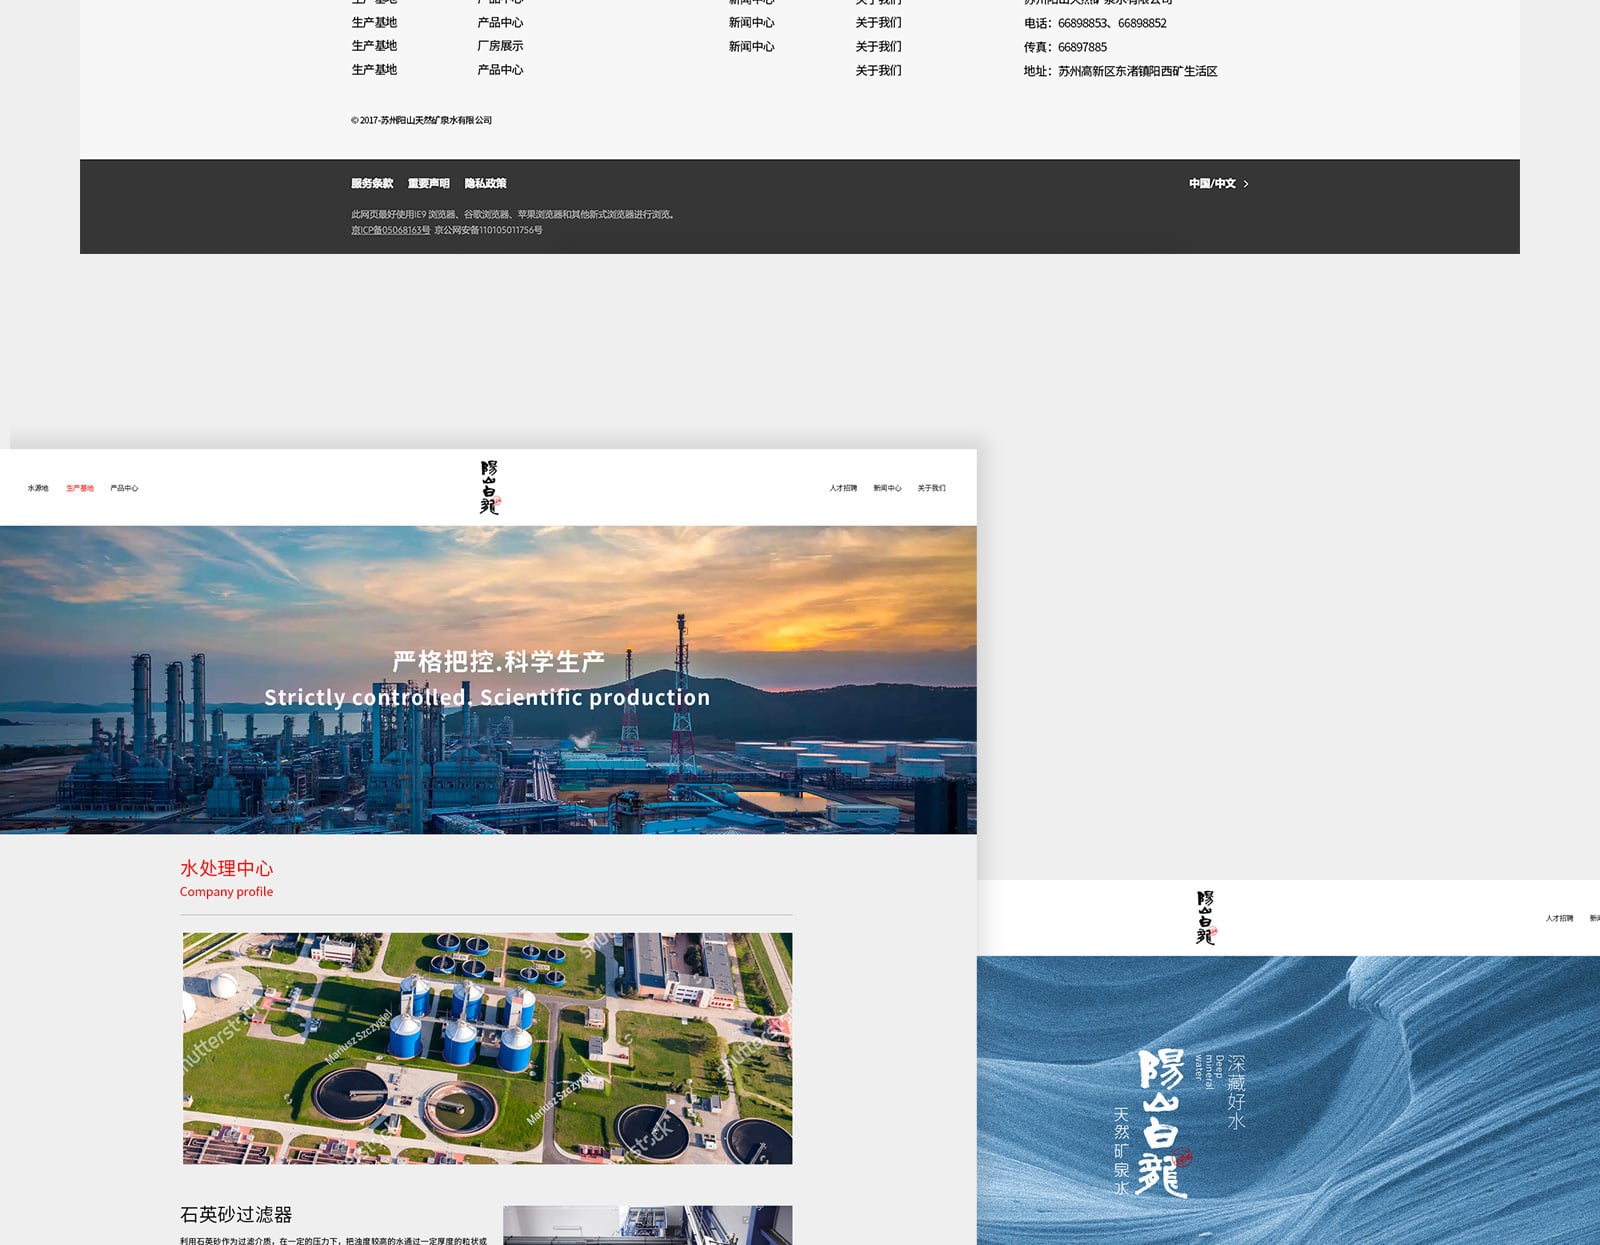This screenshot has width=1600, height=1245.
Task: Open the 服务条款 footer link
Action: tap(372, 184)
